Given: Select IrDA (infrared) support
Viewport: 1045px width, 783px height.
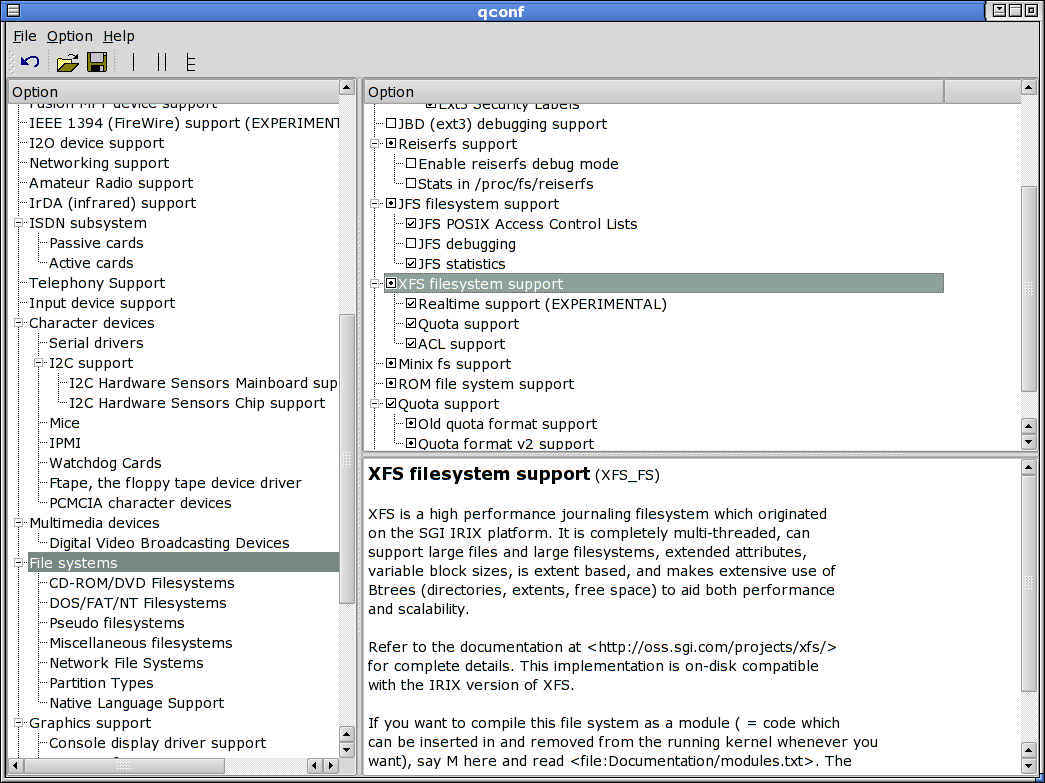Looking at the screenshot, I should tap(113, 203).
